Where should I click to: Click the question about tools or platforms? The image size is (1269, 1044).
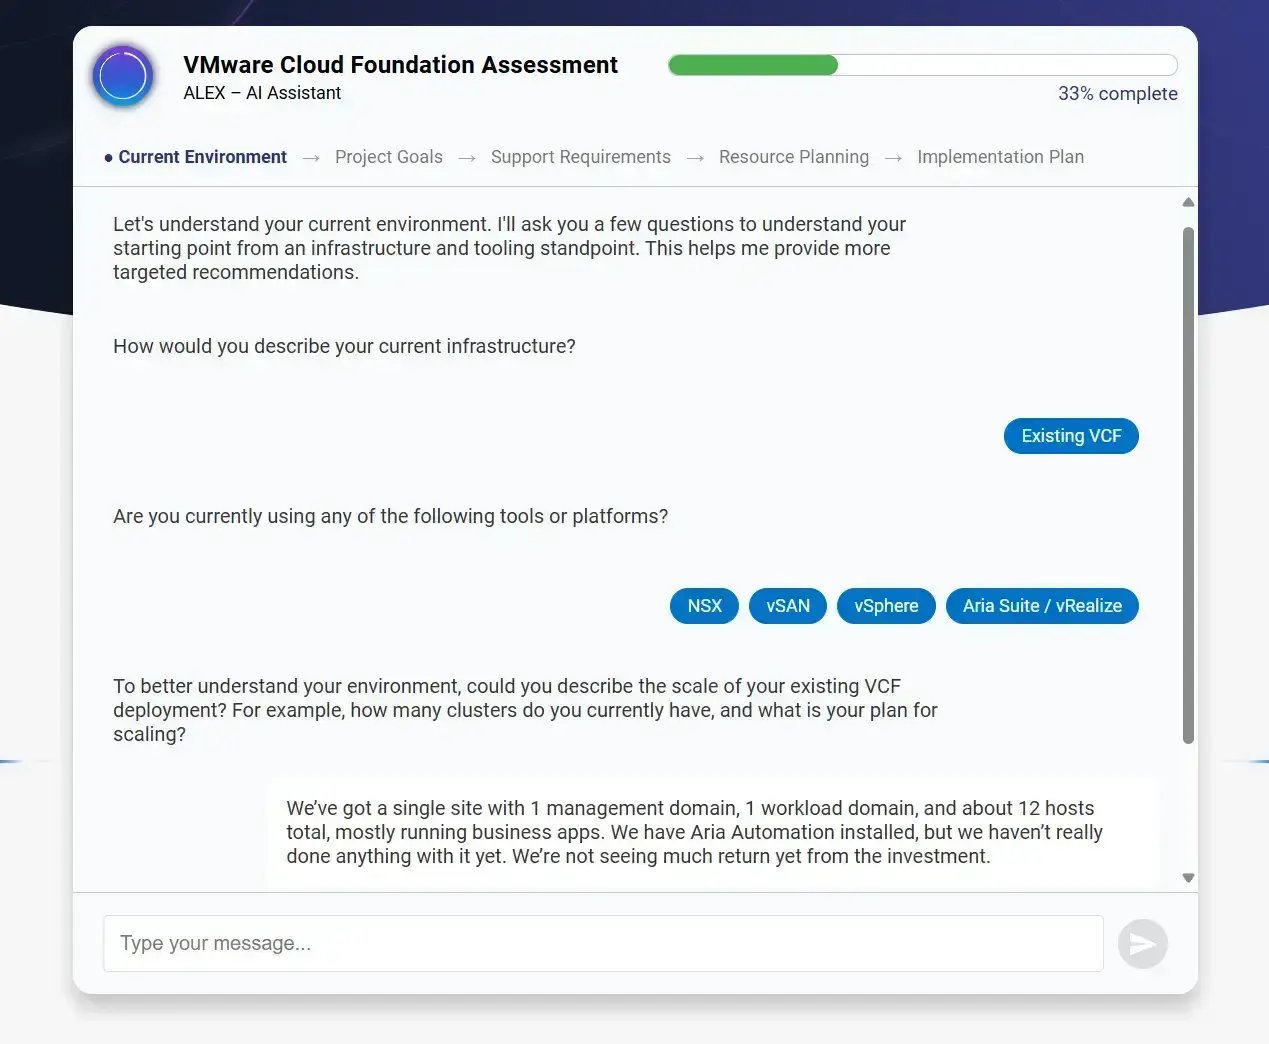coord(390,516)
